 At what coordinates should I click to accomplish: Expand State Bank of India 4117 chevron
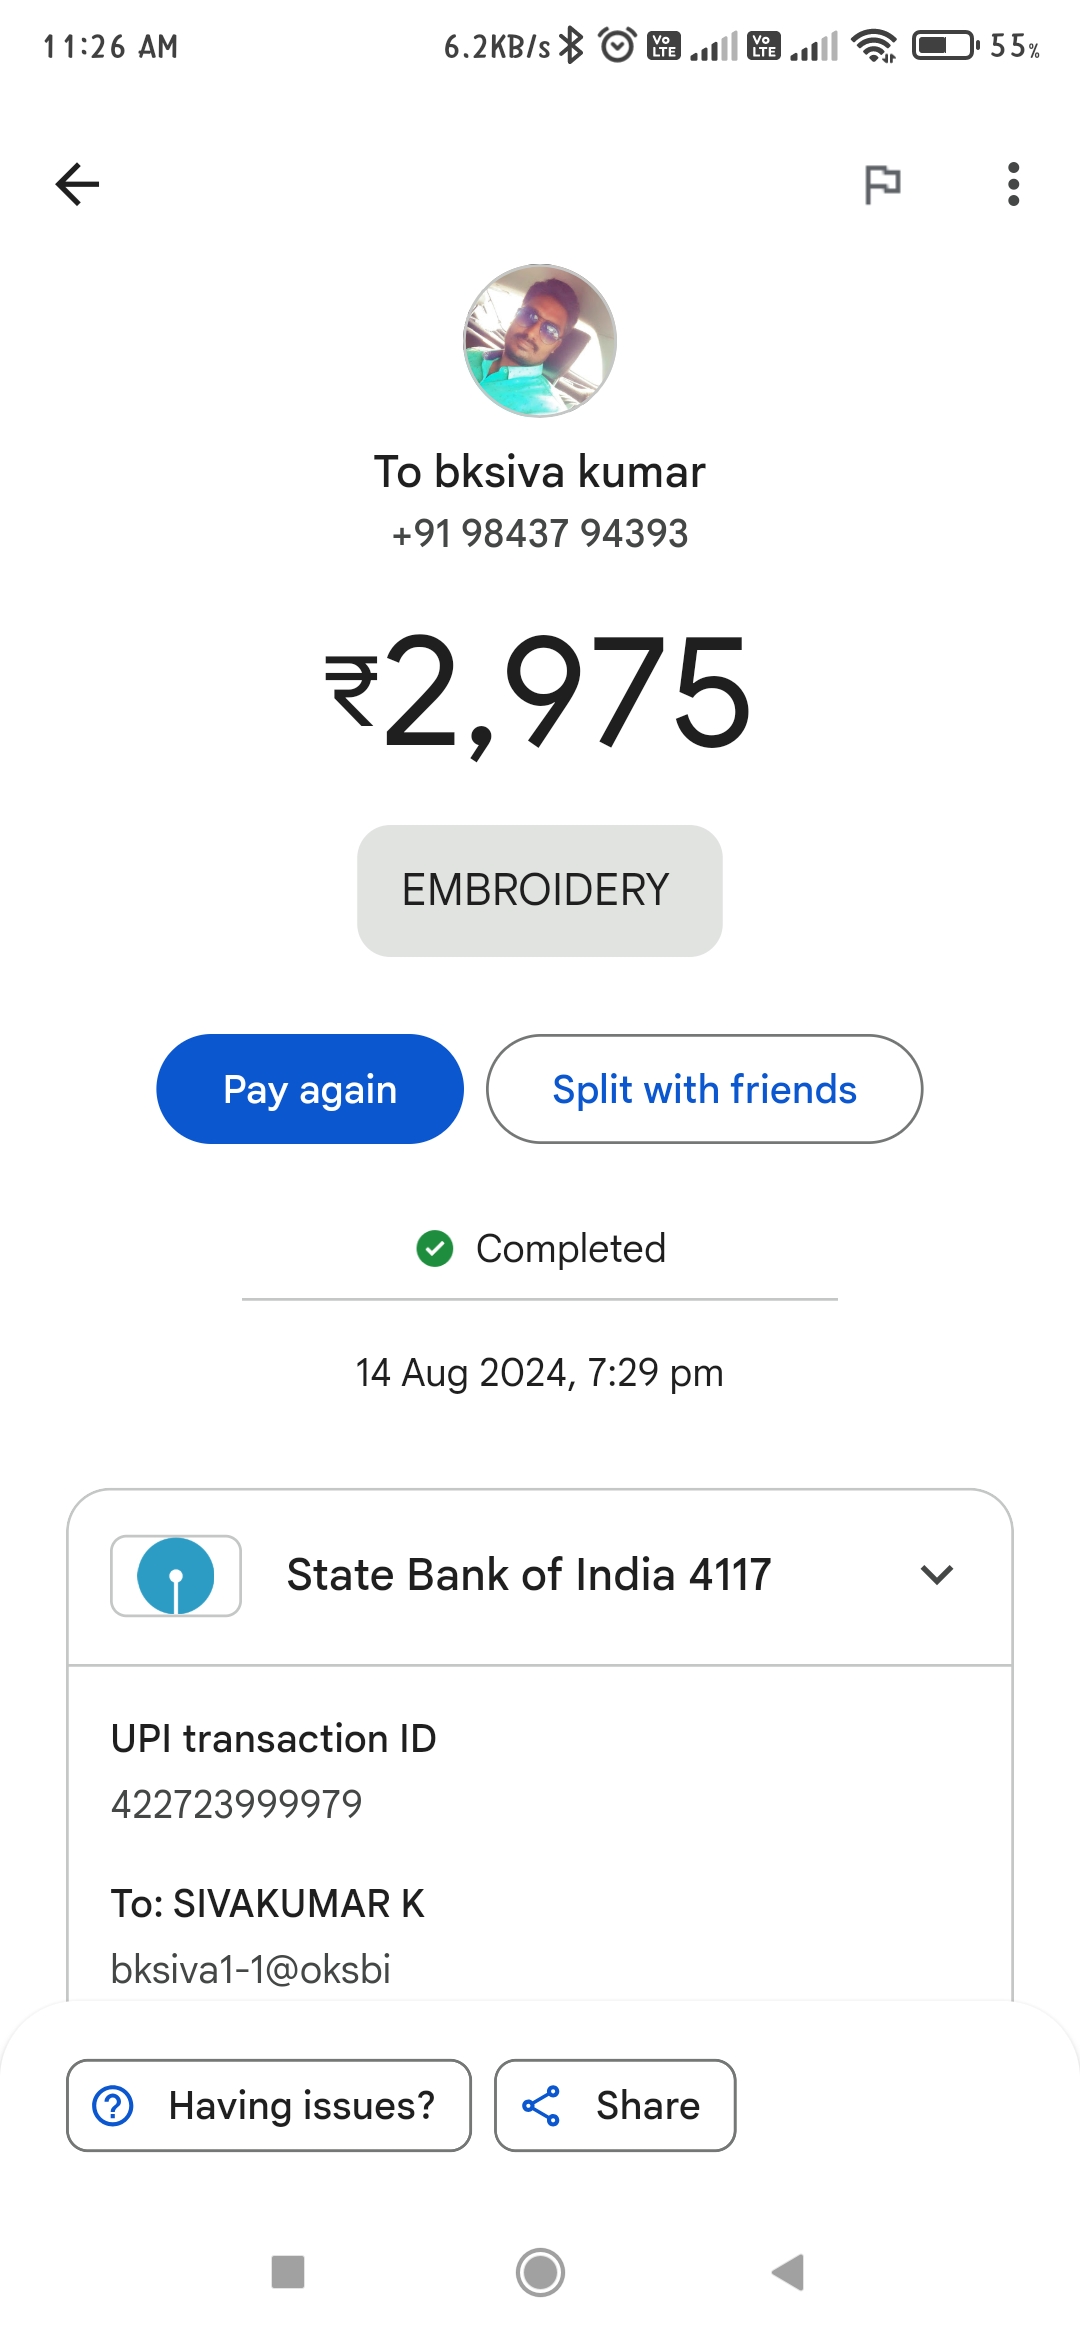tap(937, 1575)
